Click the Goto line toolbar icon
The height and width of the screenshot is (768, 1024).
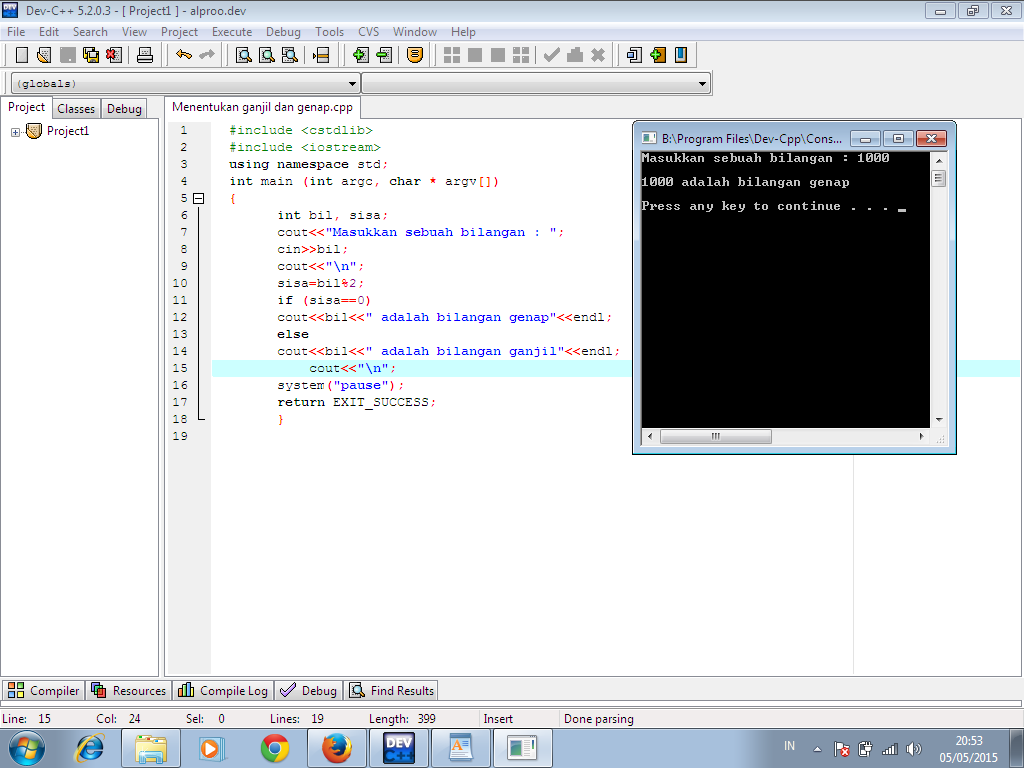[321, 55]
